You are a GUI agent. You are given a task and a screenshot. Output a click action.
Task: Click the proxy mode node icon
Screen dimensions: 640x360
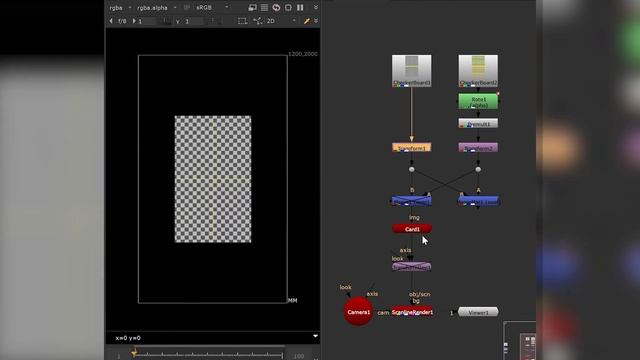pyautogui.click(x=258, y=21)
